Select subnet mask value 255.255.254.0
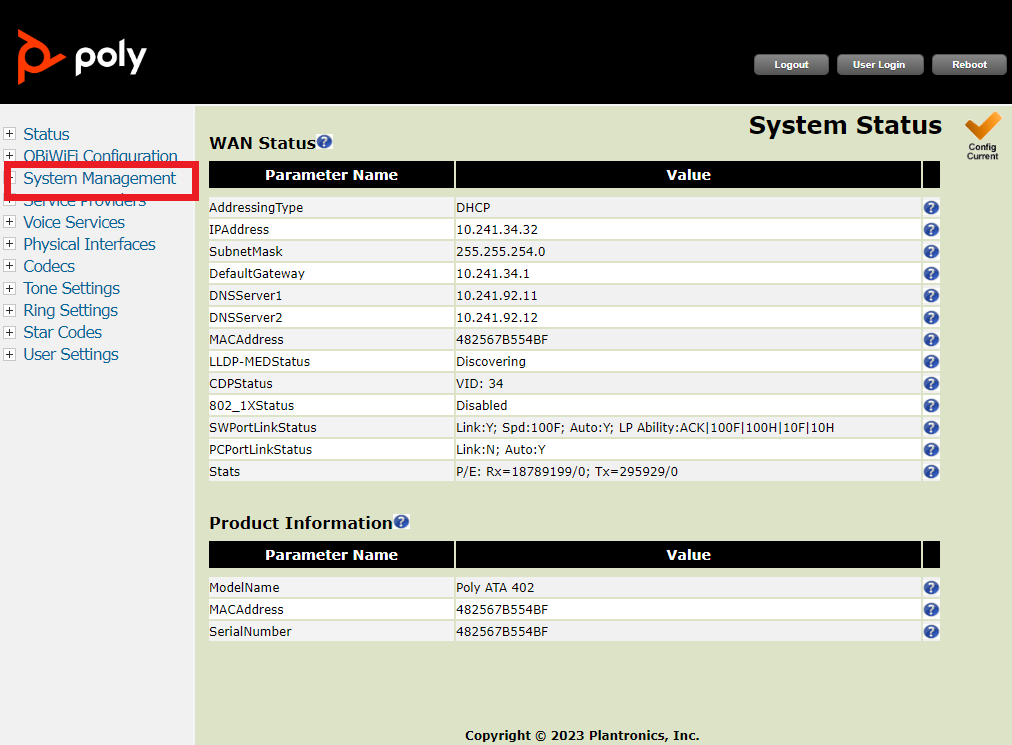1012x745 pixels. click(501, 252)
